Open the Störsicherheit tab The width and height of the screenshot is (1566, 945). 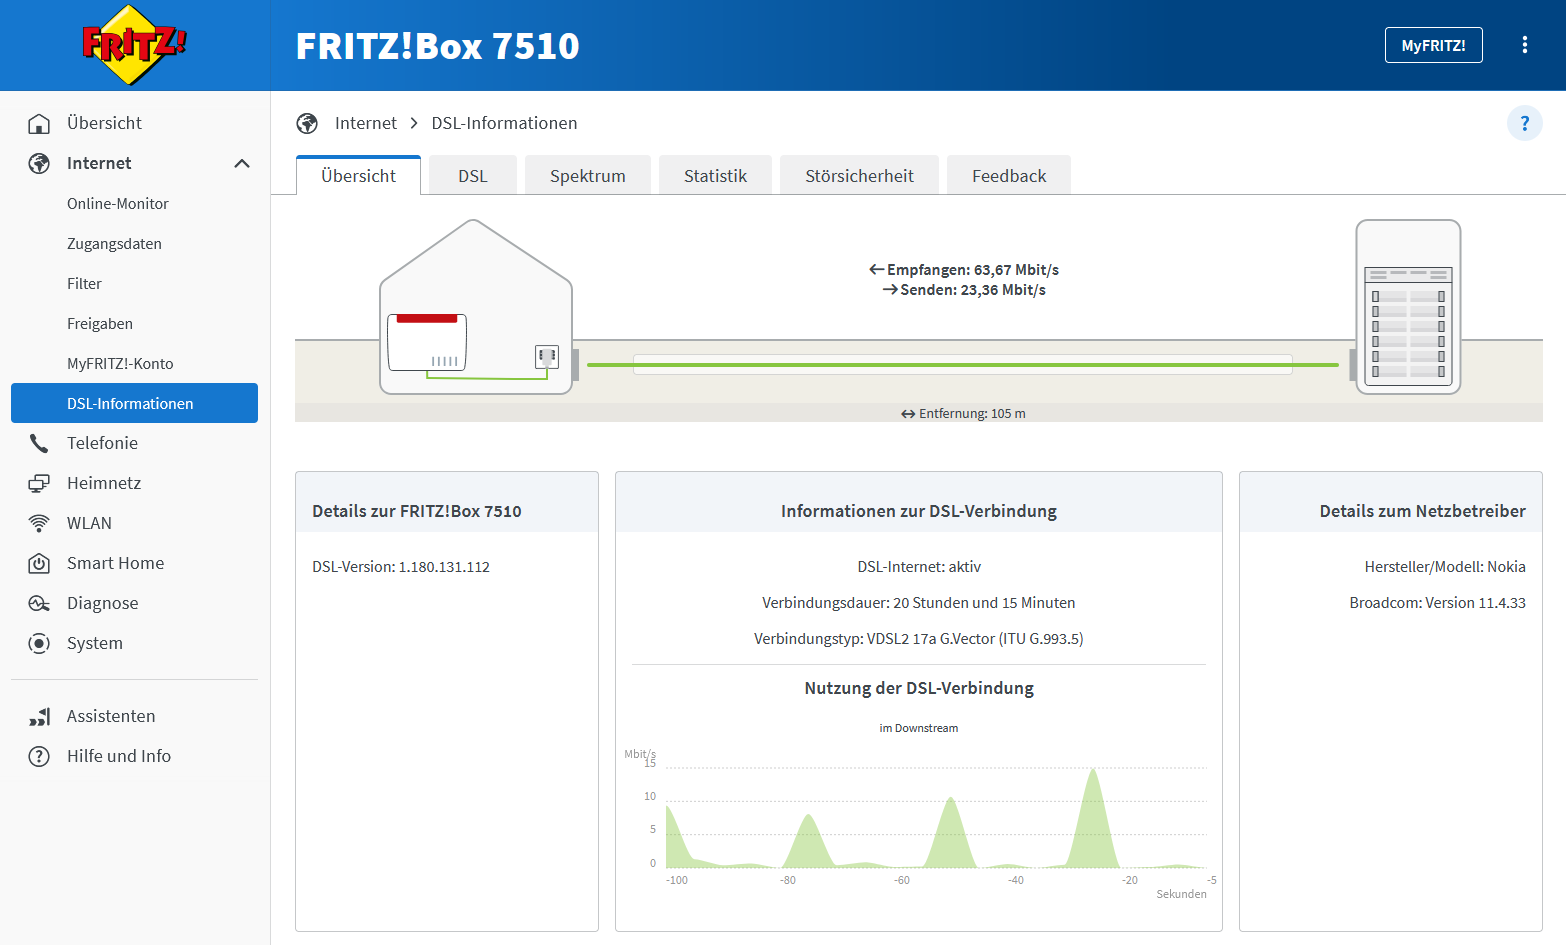860,175
